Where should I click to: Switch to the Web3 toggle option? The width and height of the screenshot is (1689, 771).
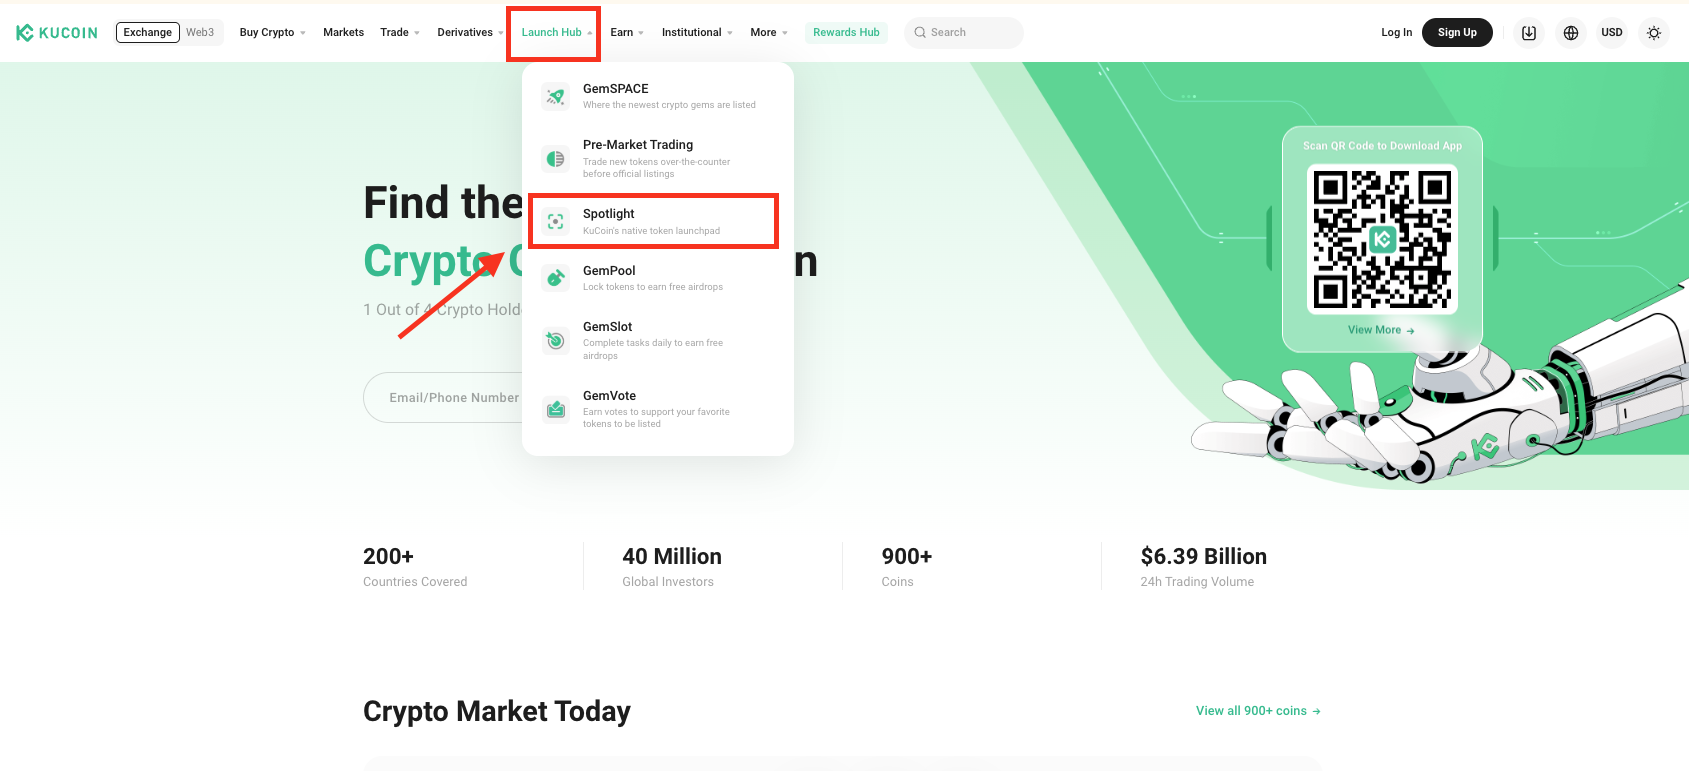pyautogui.click(x=200, y=32)
